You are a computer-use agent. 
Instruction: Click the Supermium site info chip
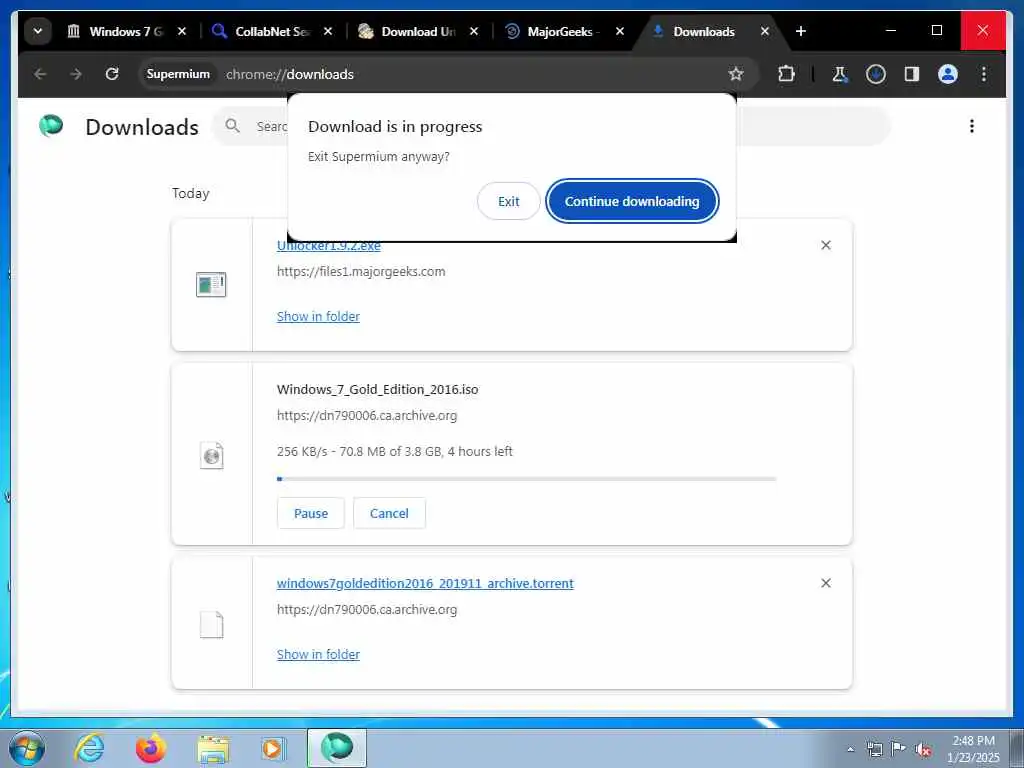tap(178, 74)
